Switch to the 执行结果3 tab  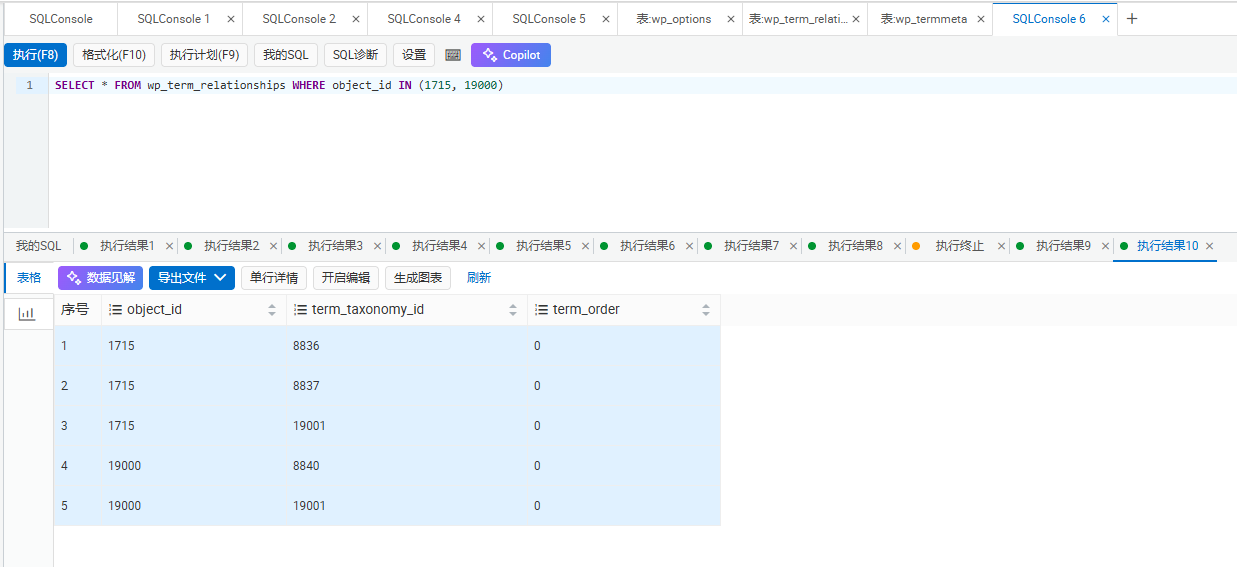pyautogui.click(x=335, y=246)
